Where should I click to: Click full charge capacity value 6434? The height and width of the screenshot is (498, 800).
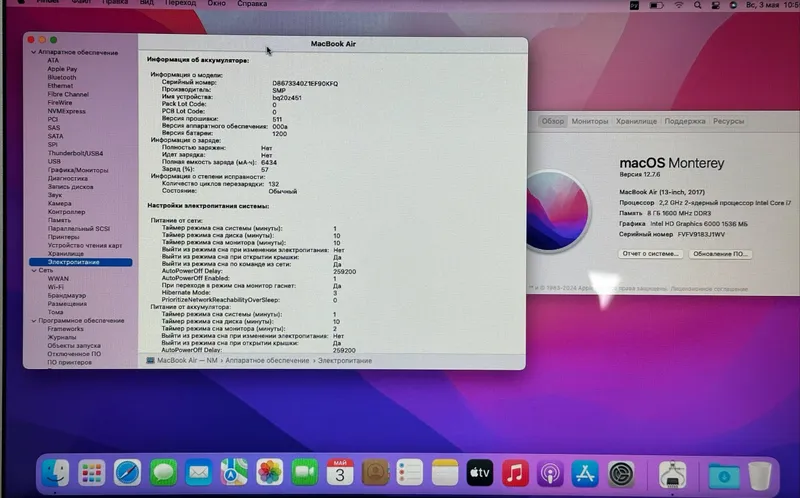coord(269,163)
